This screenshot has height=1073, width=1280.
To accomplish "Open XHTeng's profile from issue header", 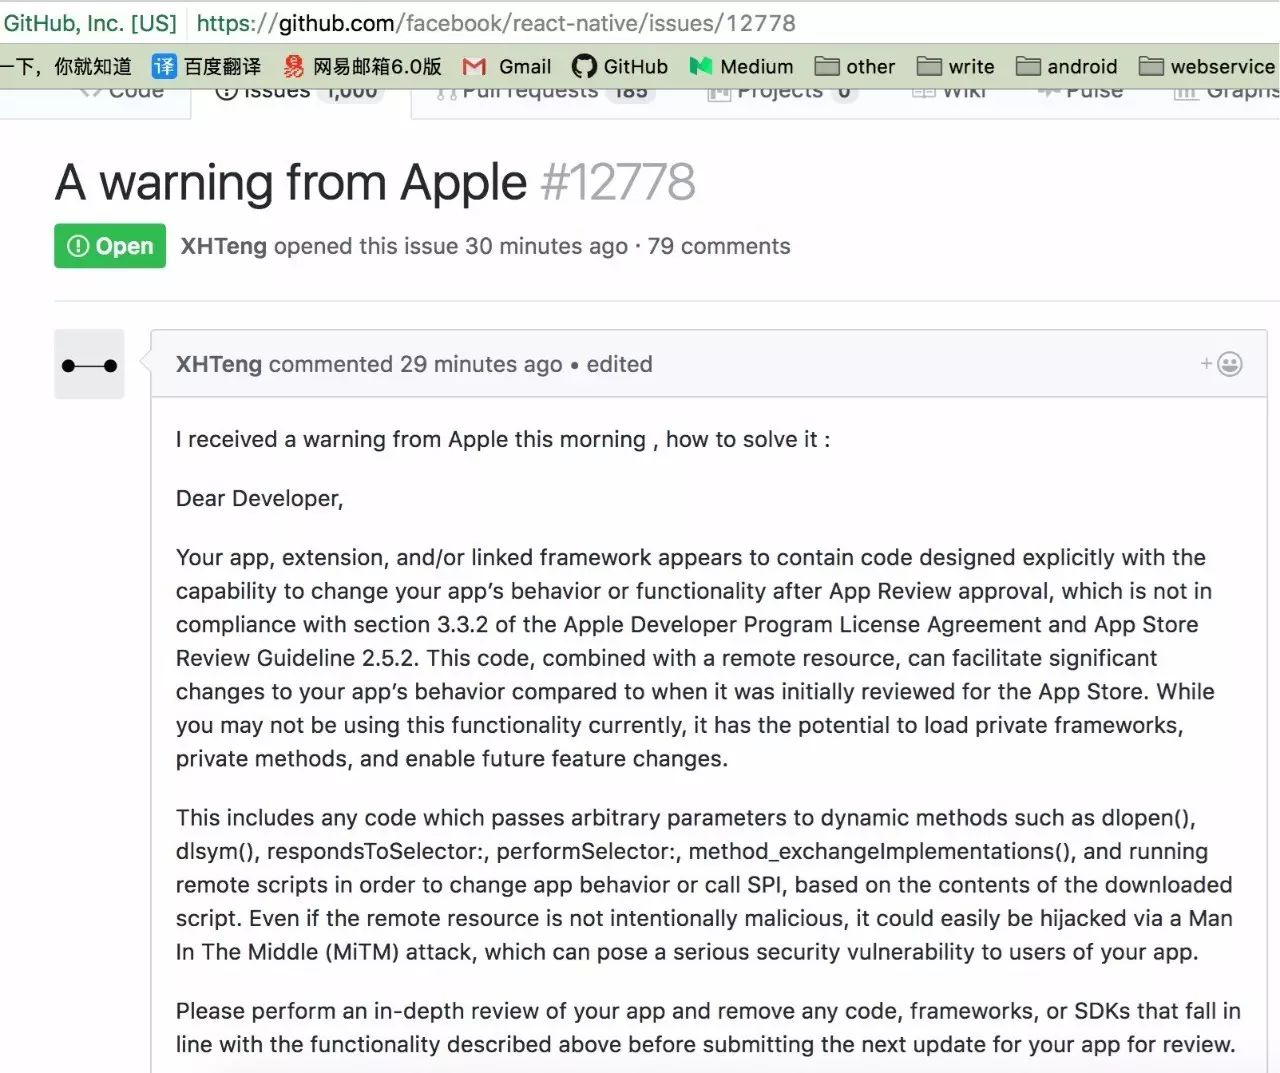I will tap(223, 246).
